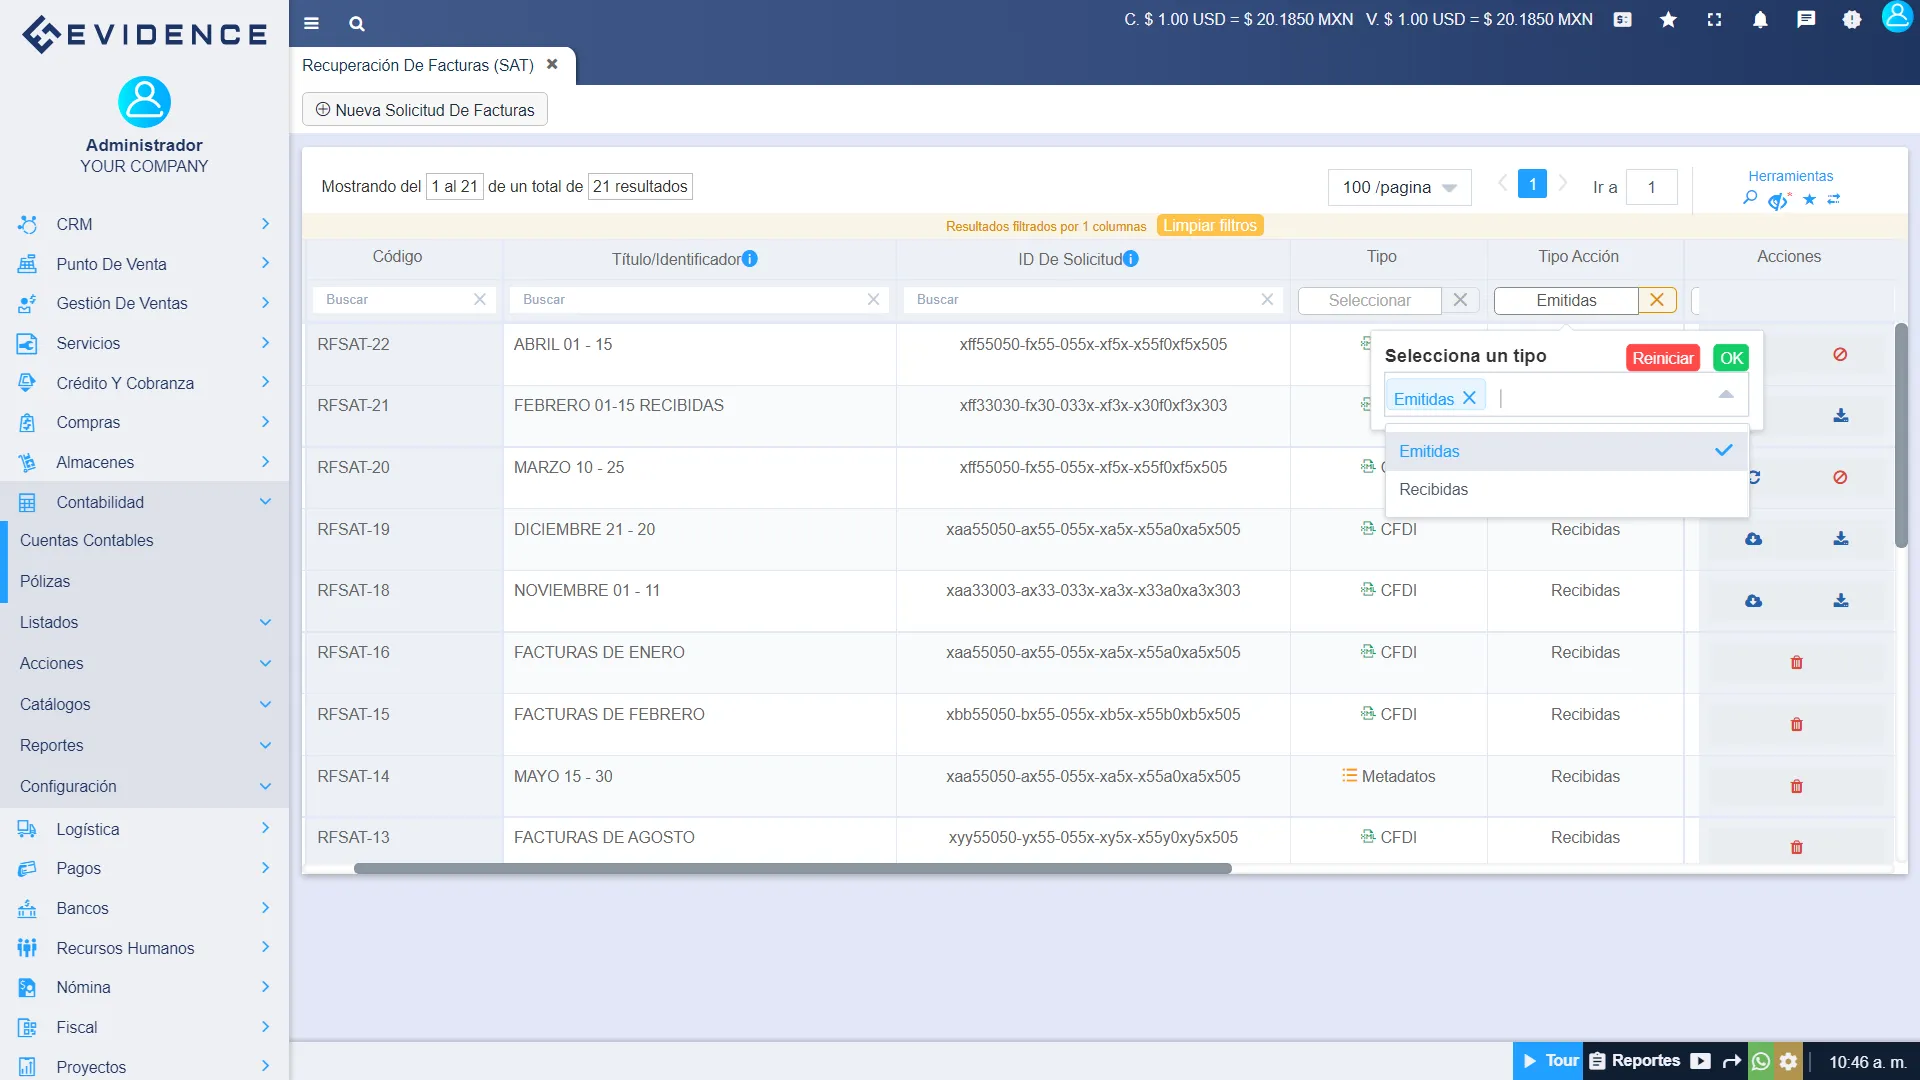Download files for the RFSAT-21 row
The width and height of the screenshot is (1920, 1080).
(x=1840, y=415)
